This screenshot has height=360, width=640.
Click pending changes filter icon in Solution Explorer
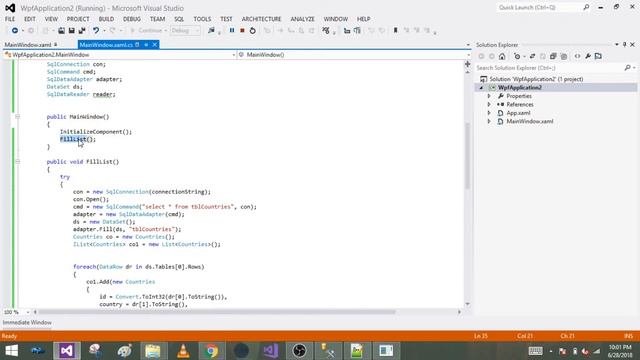518,56
